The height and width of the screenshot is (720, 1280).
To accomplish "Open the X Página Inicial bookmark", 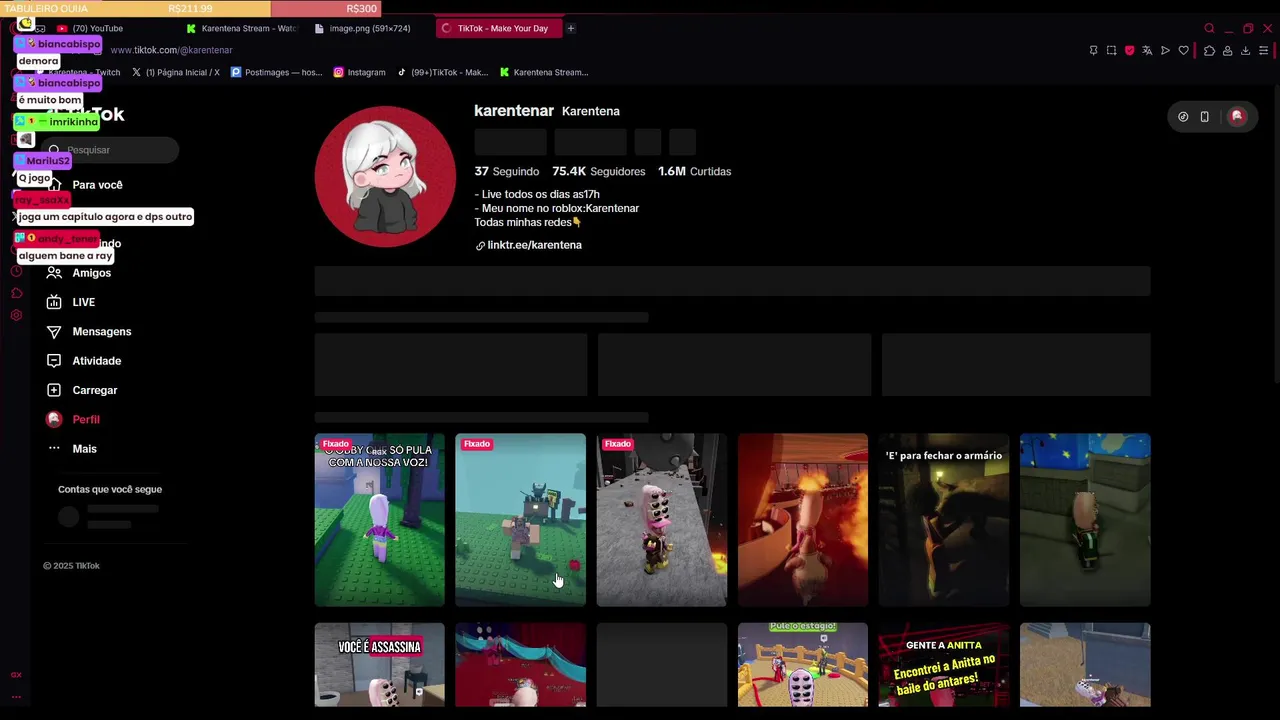I will (x=175, y=72).
